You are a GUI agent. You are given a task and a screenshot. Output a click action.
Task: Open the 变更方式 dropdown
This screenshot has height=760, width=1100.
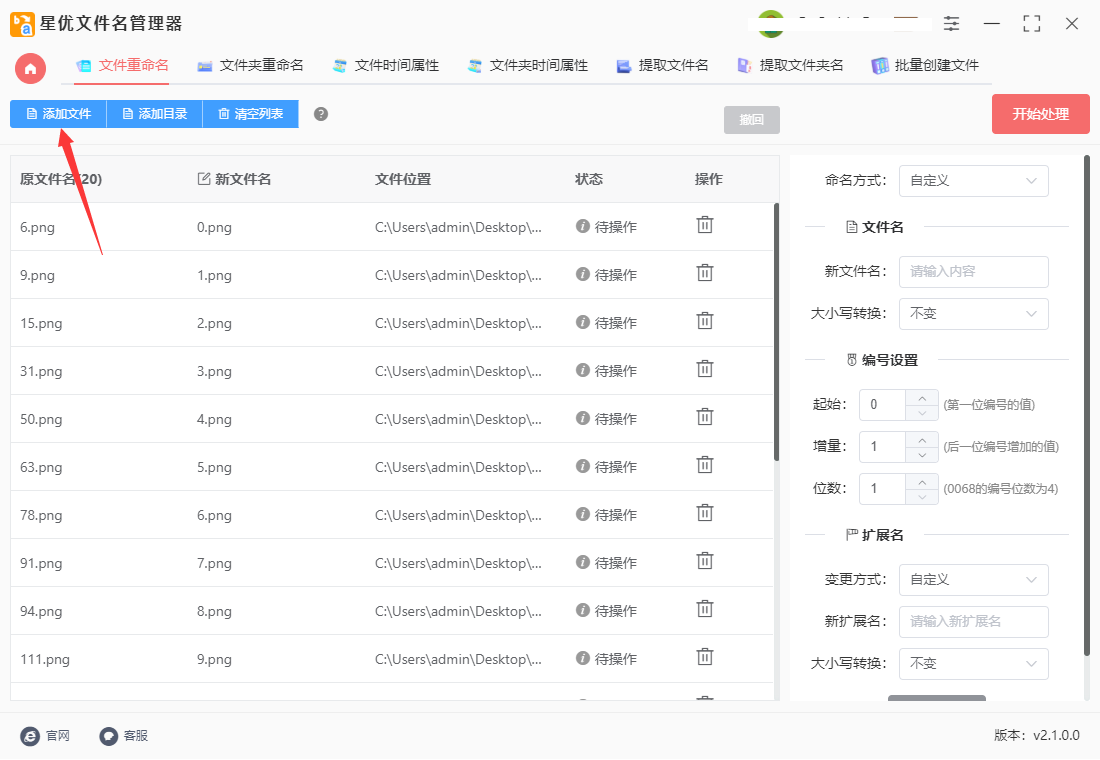click(974, 580)
